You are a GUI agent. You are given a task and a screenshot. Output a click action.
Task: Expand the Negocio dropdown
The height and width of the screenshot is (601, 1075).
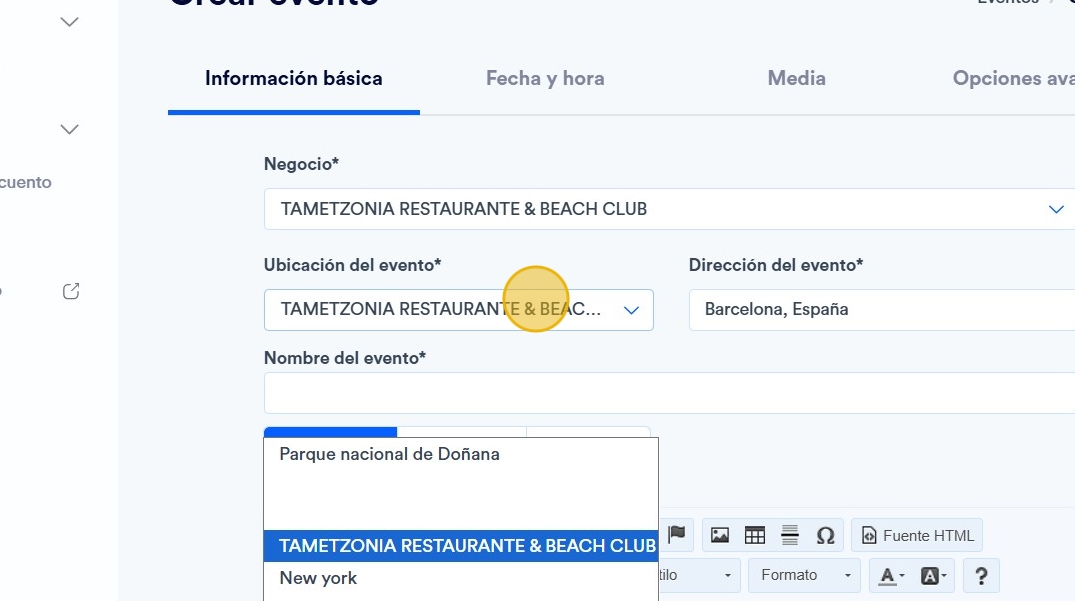click(x=669, y=209)
